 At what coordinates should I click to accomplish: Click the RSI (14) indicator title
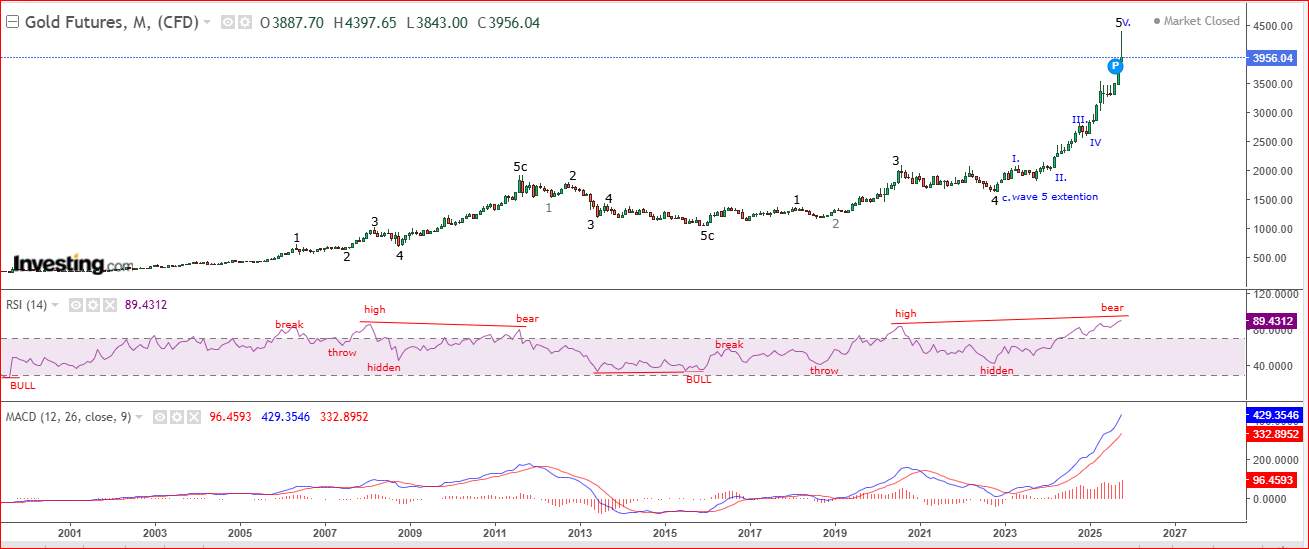[x=27, y=305]
